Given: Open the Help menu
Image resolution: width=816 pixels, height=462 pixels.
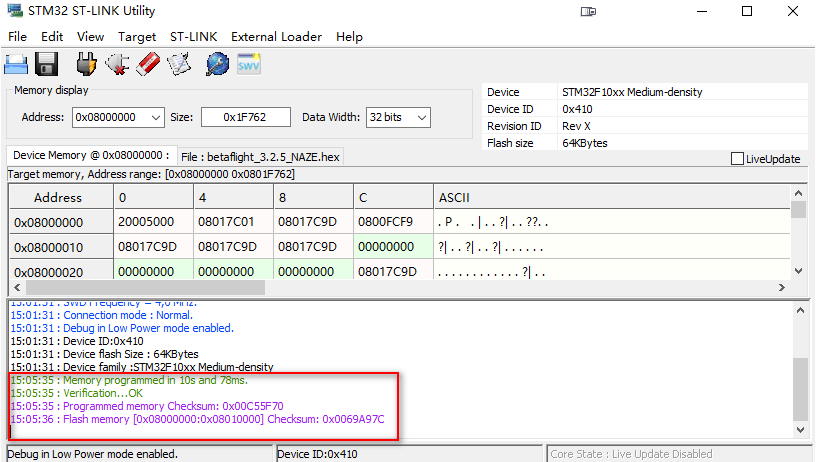Looking at the screenshot, I should (x=349, y=37).
